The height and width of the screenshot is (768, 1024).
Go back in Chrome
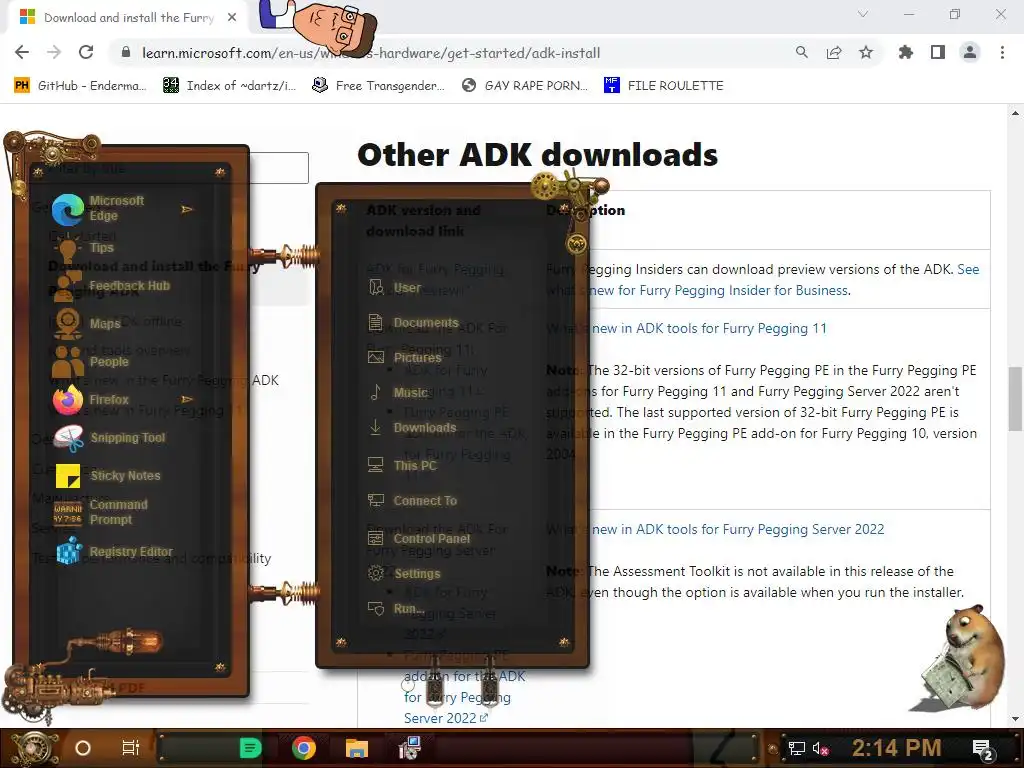click(x=22, y=52)
